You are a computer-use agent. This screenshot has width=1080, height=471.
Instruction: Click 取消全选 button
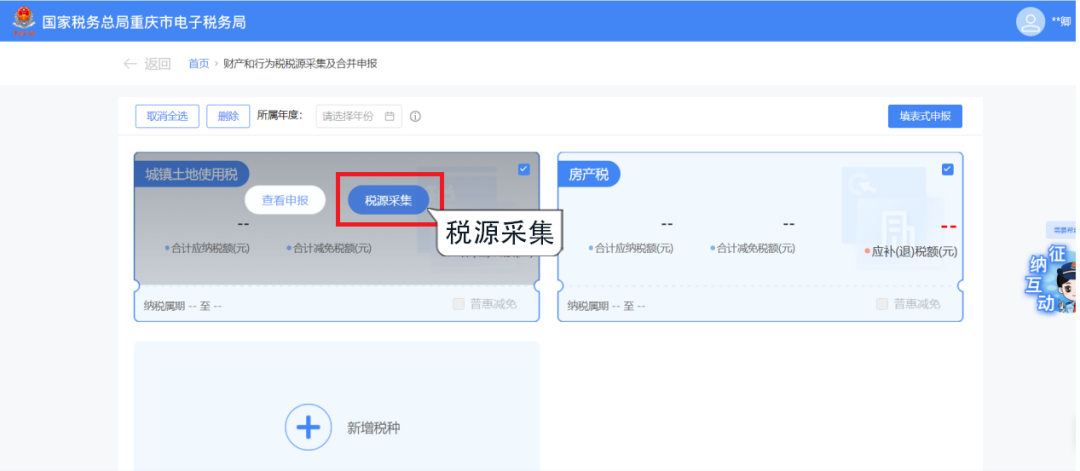pyautogui.click(x=167, y=116)
